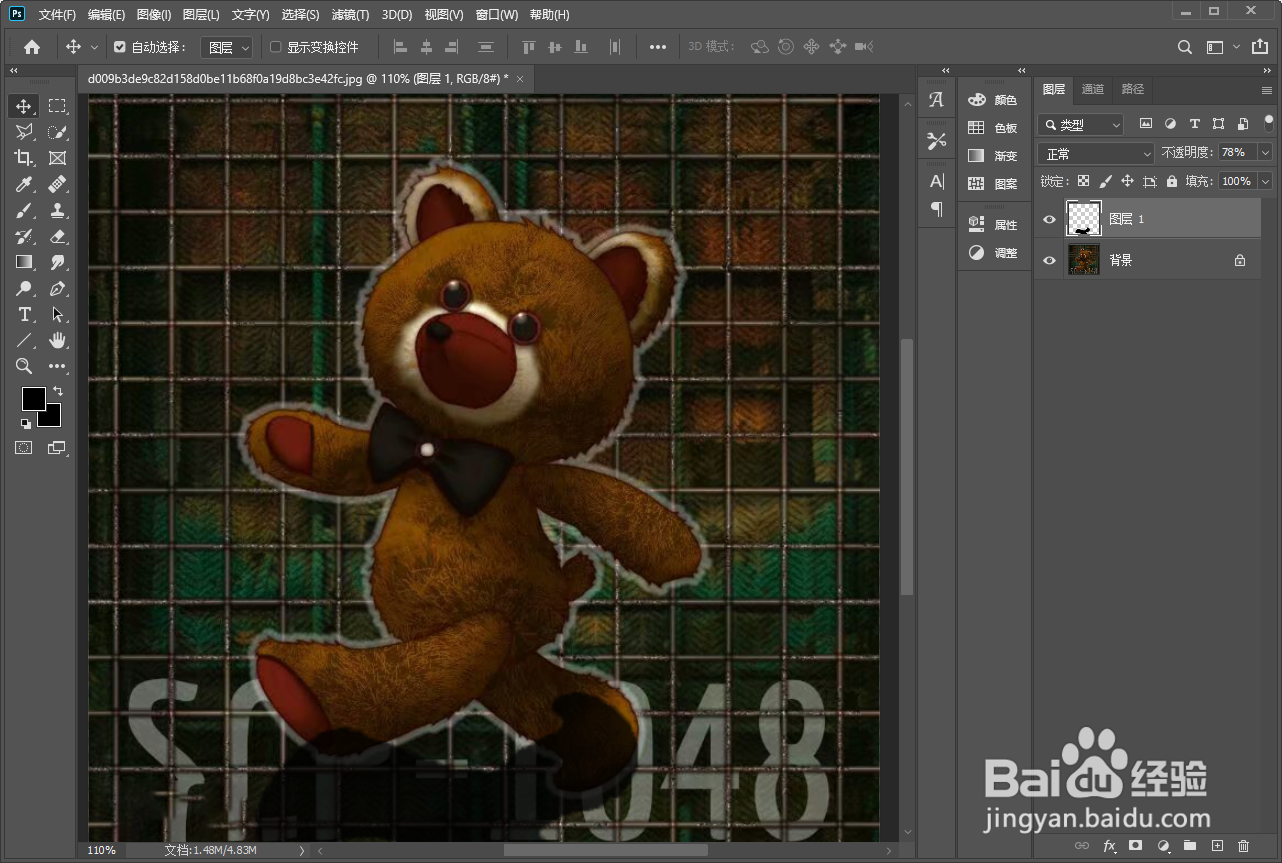Image resolution: width=1282 pixels, height=863 pixels.
Task: Toggle Quick Mask mode
Action: [23, 448]
